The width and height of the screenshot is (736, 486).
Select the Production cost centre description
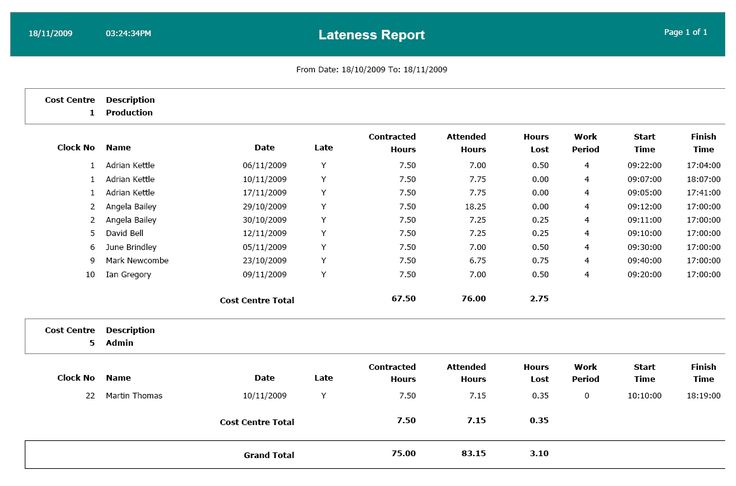(129, 113)
